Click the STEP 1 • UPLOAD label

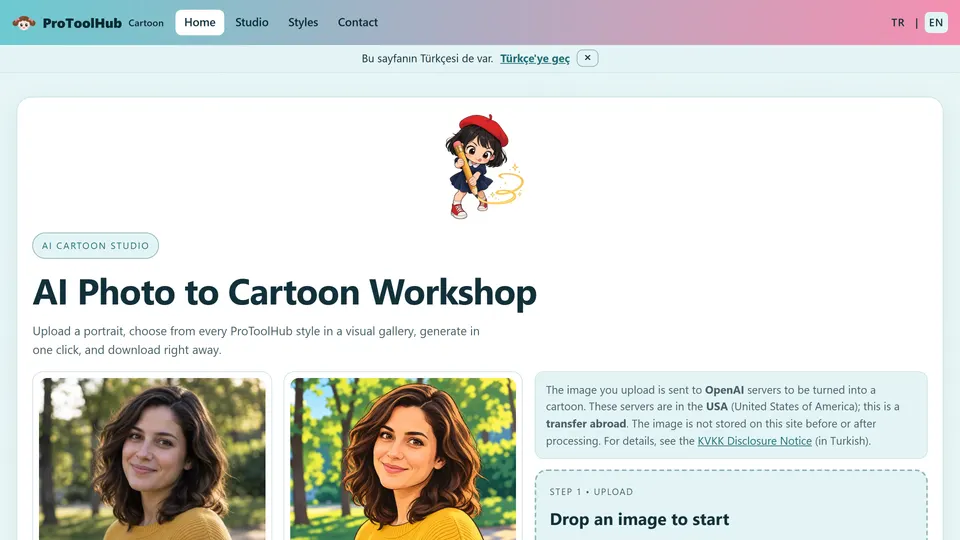click(x=591, y=492)
